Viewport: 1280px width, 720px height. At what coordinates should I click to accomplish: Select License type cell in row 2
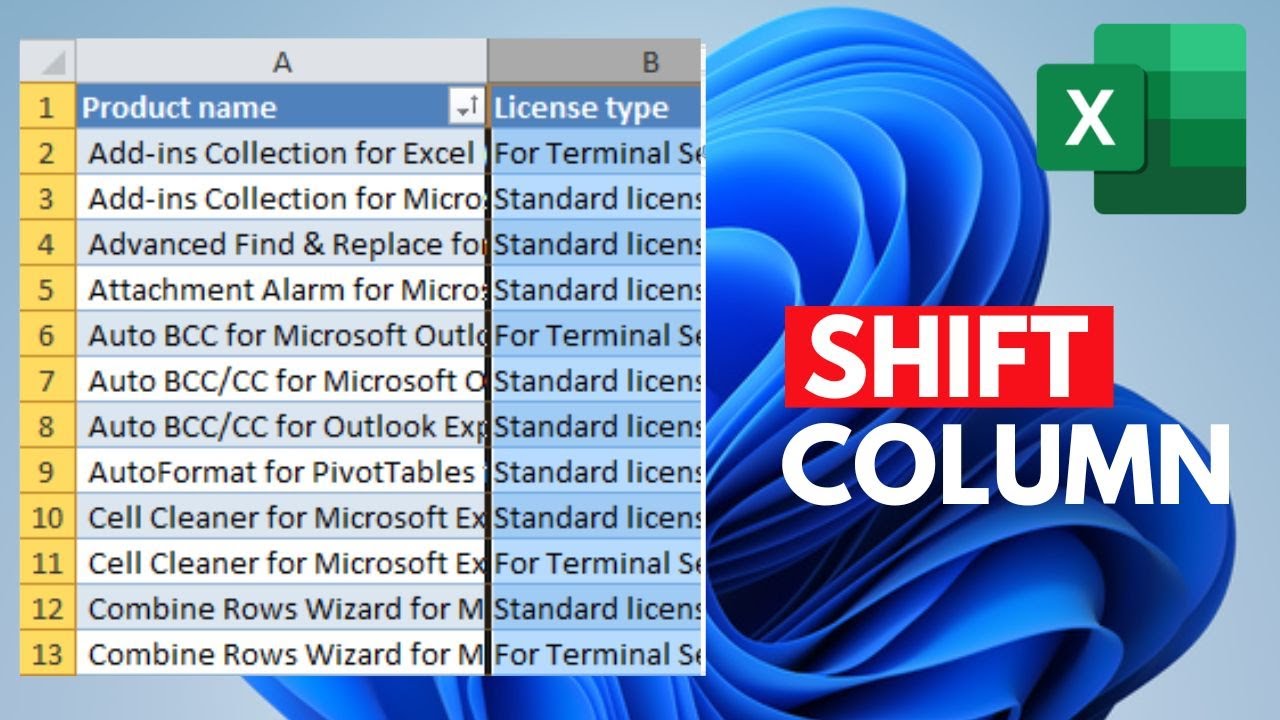(x=597, y=153)
